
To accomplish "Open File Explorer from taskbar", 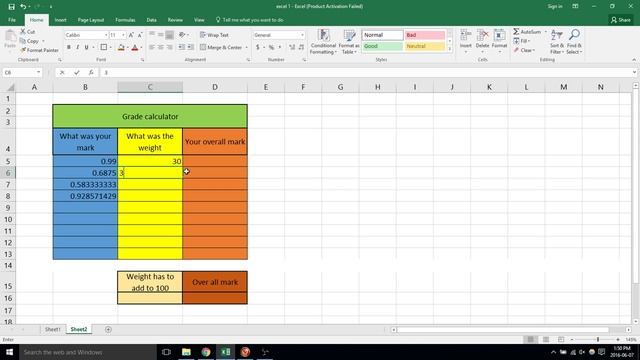I will pos(186,352).
